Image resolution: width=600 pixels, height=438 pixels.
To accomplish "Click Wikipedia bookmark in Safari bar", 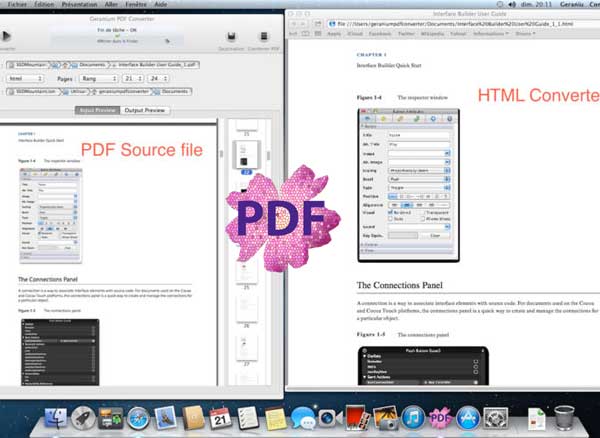I will click(x=432, y=34).
